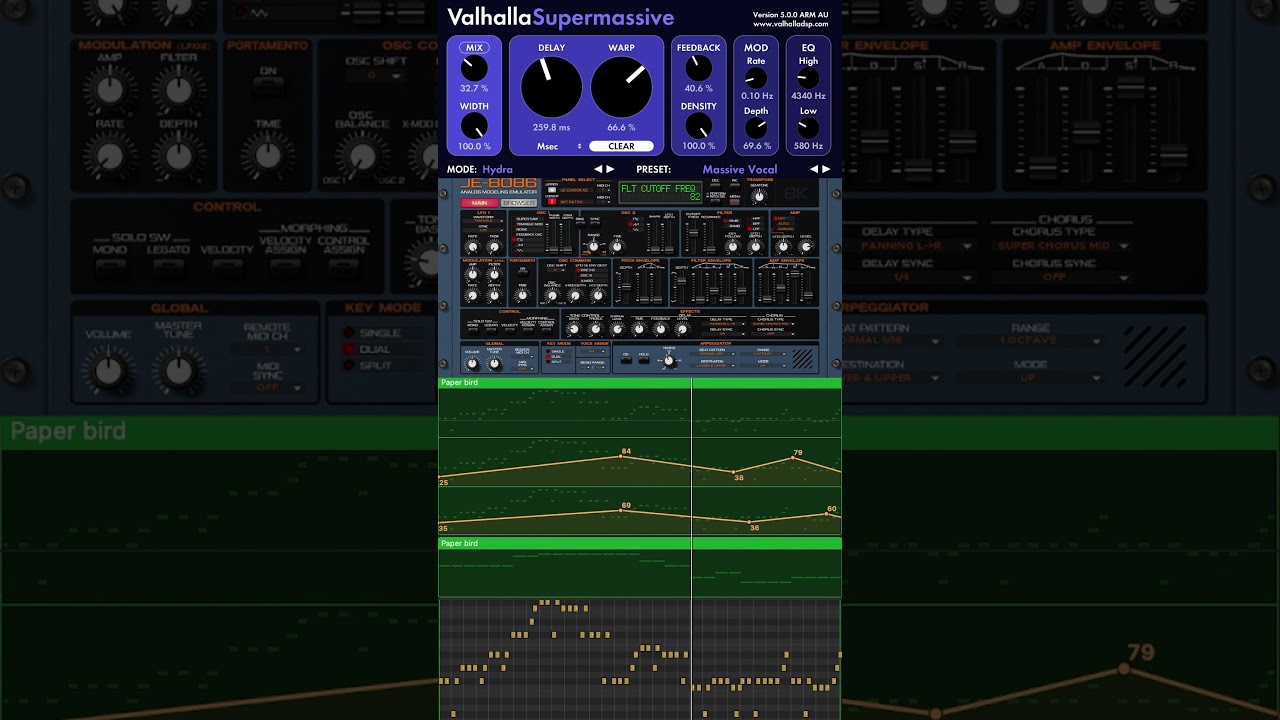Viewport: 1280px width, 720px height.
Task: Click the Global Volume knob
Action: (x=472, y=364)
